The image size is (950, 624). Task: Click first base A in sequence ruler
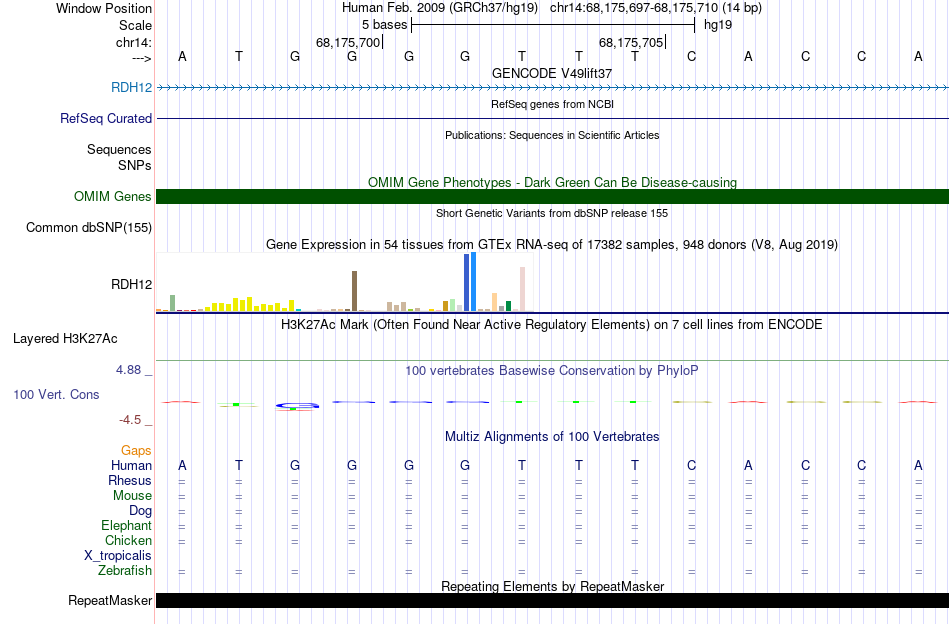coord(182,56)
